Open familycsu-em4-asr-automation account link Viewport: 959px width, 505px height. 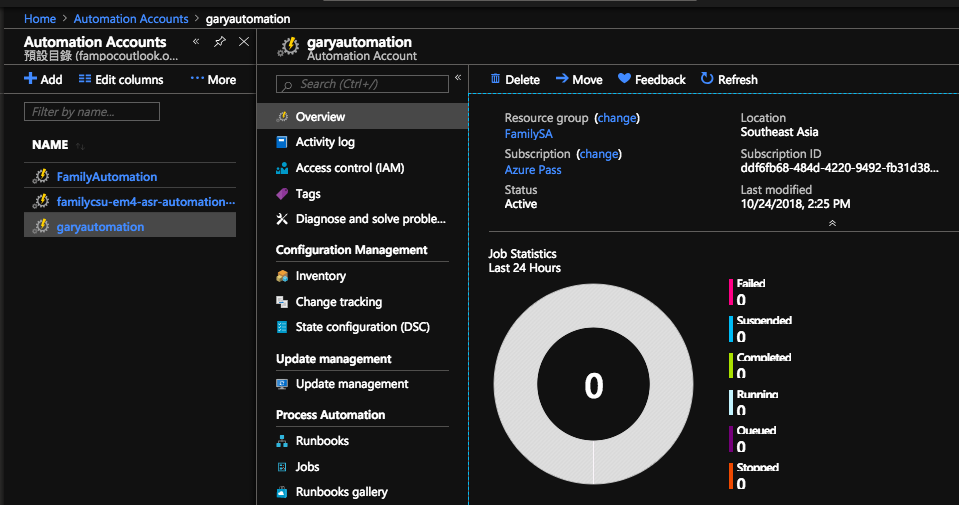146,201
